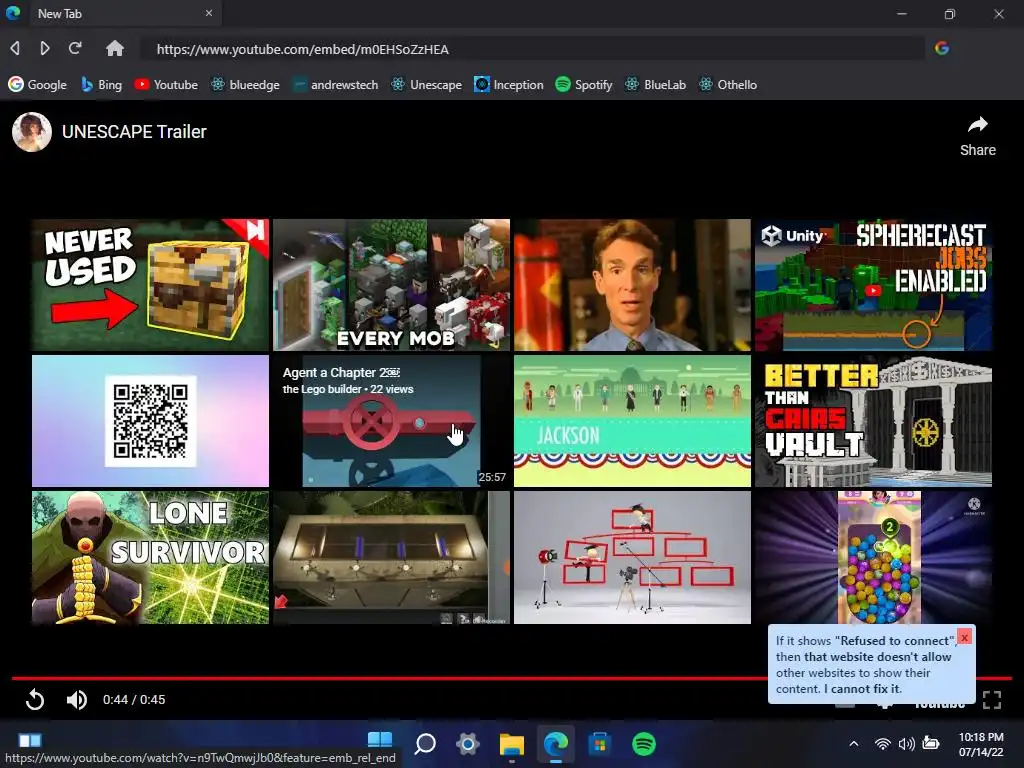1024x768 pixels.
Task: Open Microsoft Store from the taskbar
Action: [600, 743]
